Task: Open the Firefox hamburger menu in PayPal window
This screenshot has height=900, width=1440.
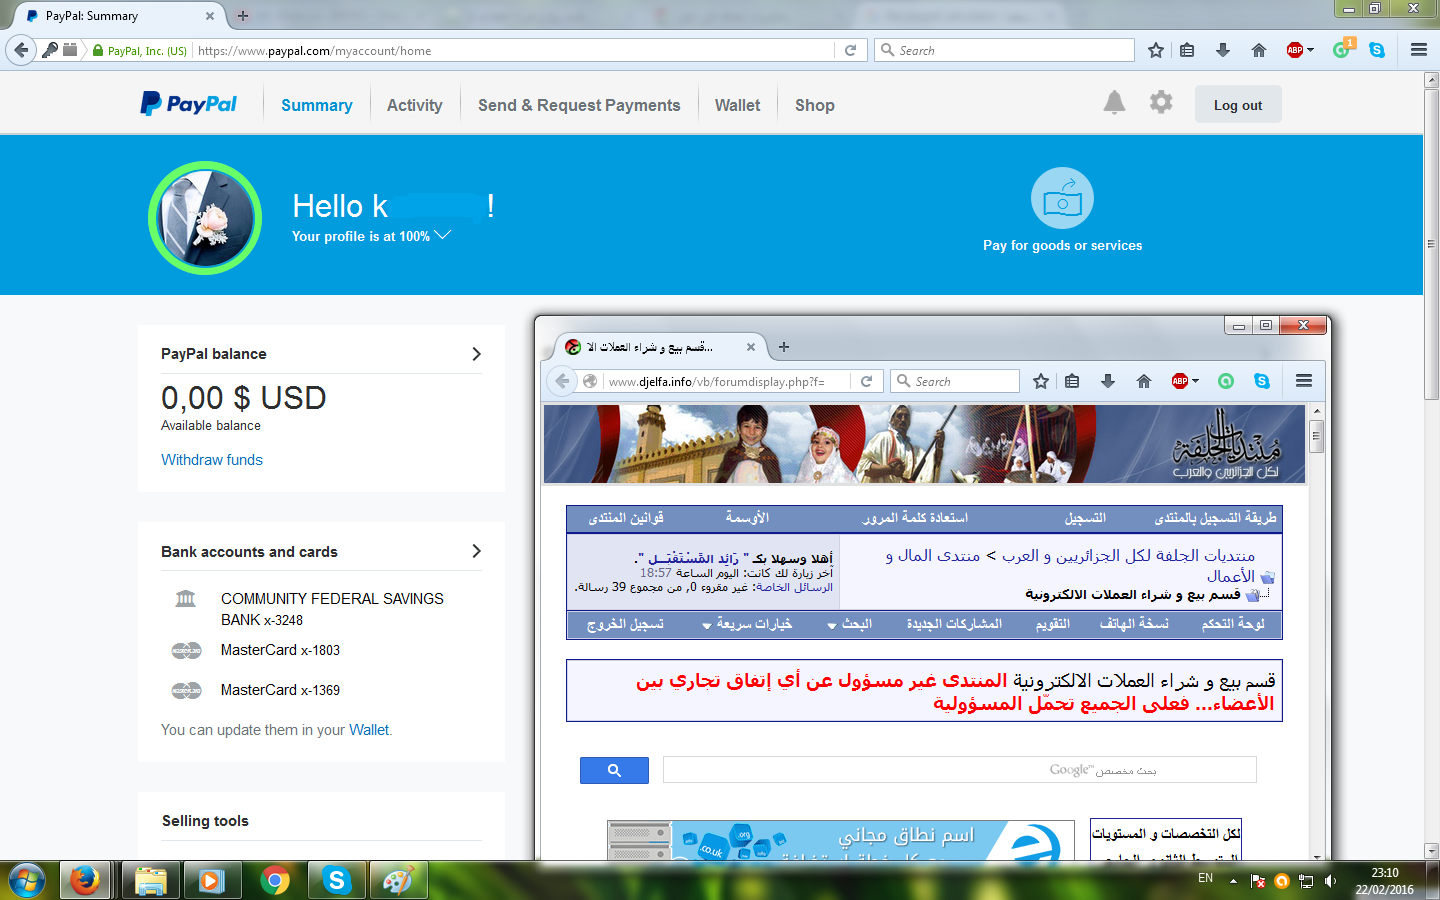Action: 1419,50
